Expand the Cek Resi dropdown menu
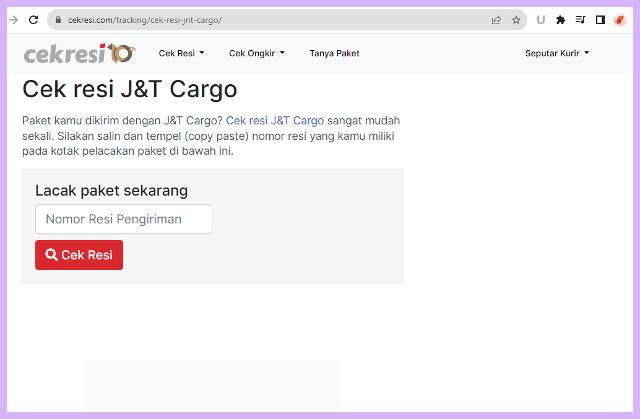Image resolution: width=640 pixels, height=419 pixels. pyautogui.click(x=181, y=53)
